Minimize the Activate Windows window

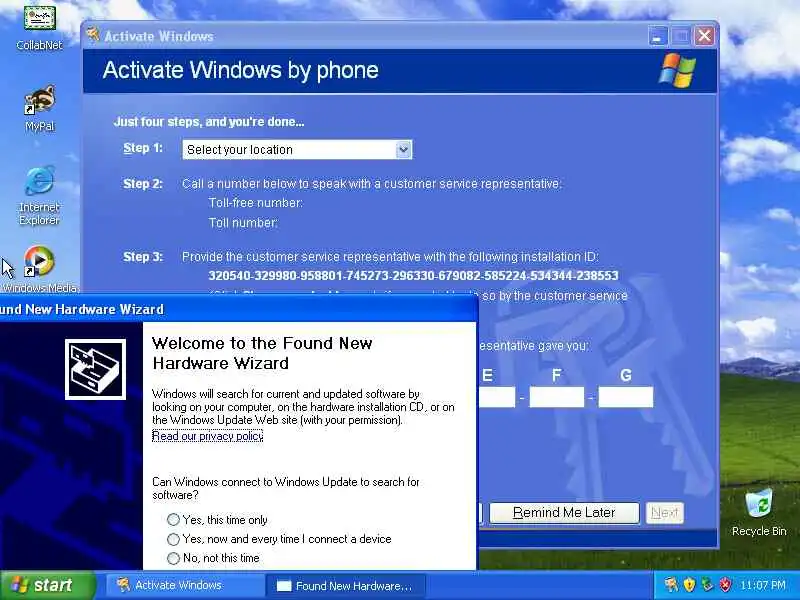pyautogui.click(x=658, y=36)
